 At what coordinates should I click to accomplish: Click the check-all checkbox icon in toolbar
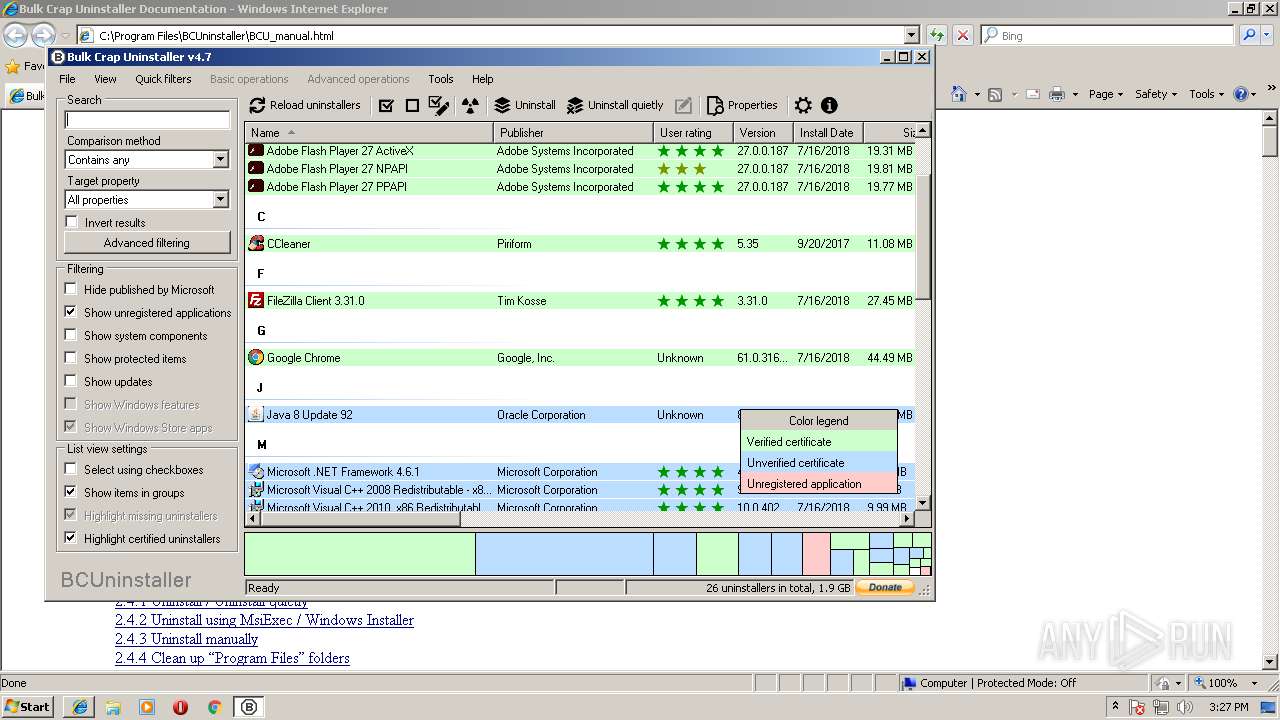tap(386, 105)
